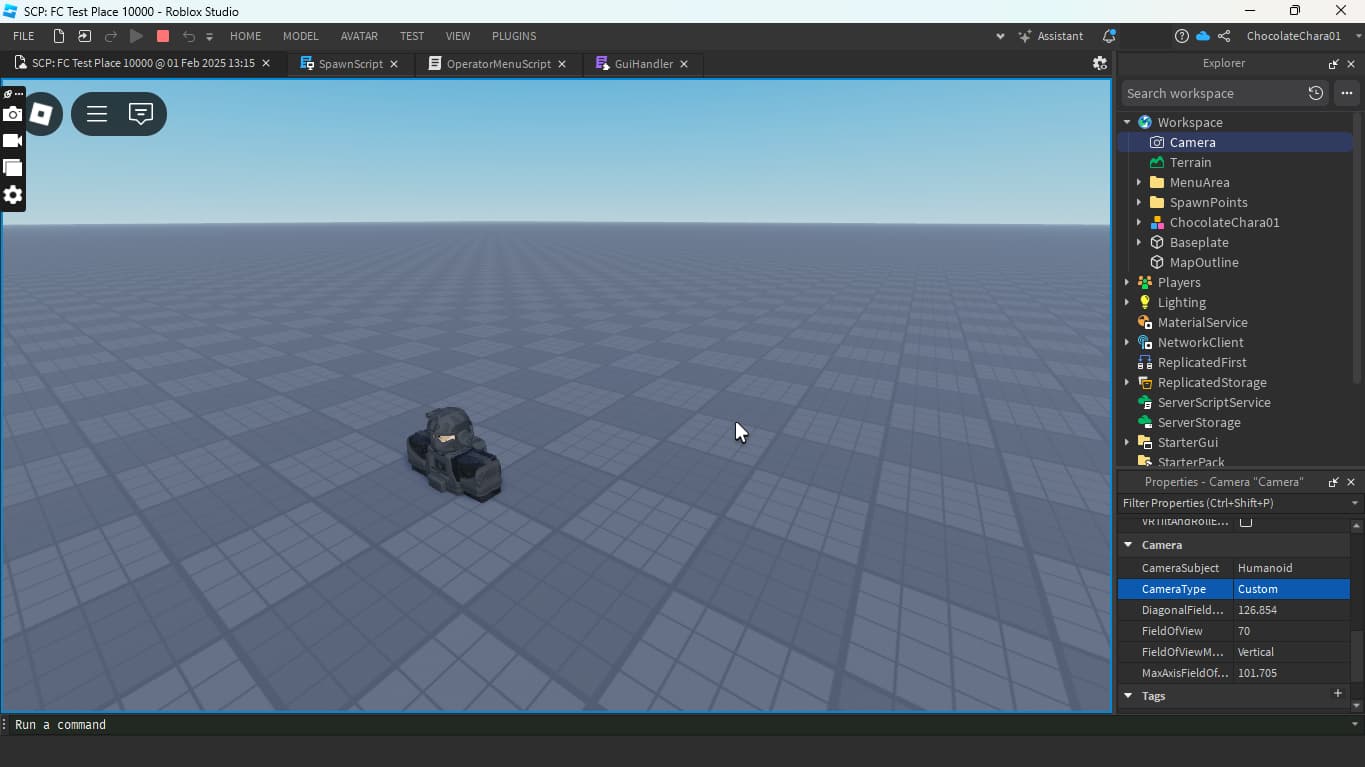Click the share icon near the account name
This screenshot has width=1365, height=767.
[x=1222, y=35]
